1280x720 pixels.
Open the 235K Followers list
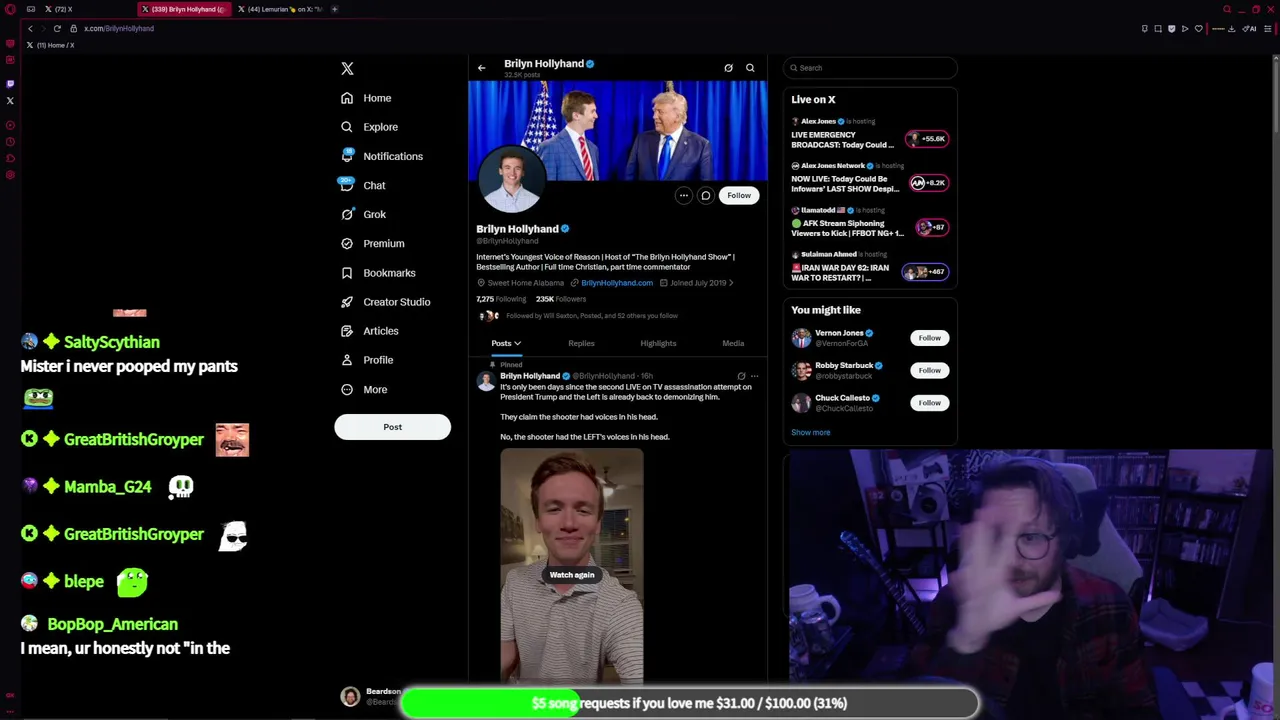pos(560,299)
